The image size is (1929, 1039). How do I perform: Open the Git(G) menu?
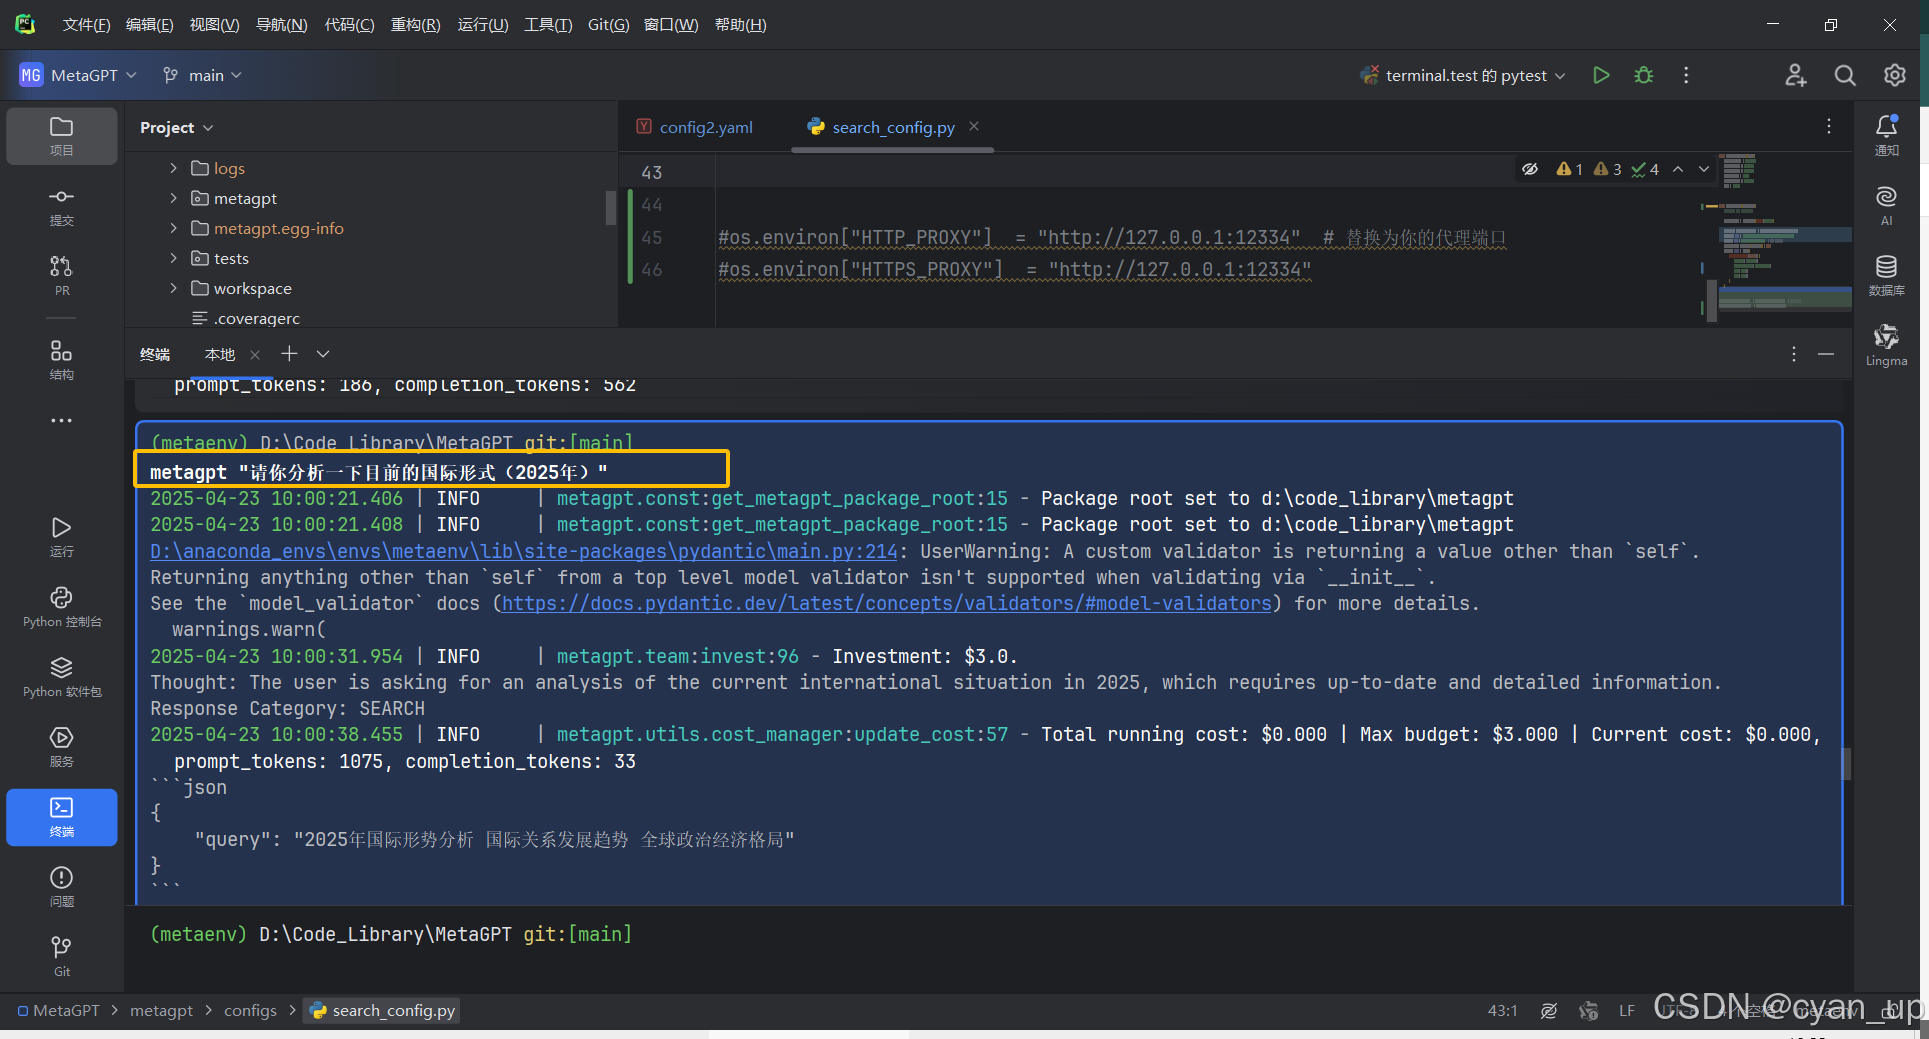click(x=608, y=24)
